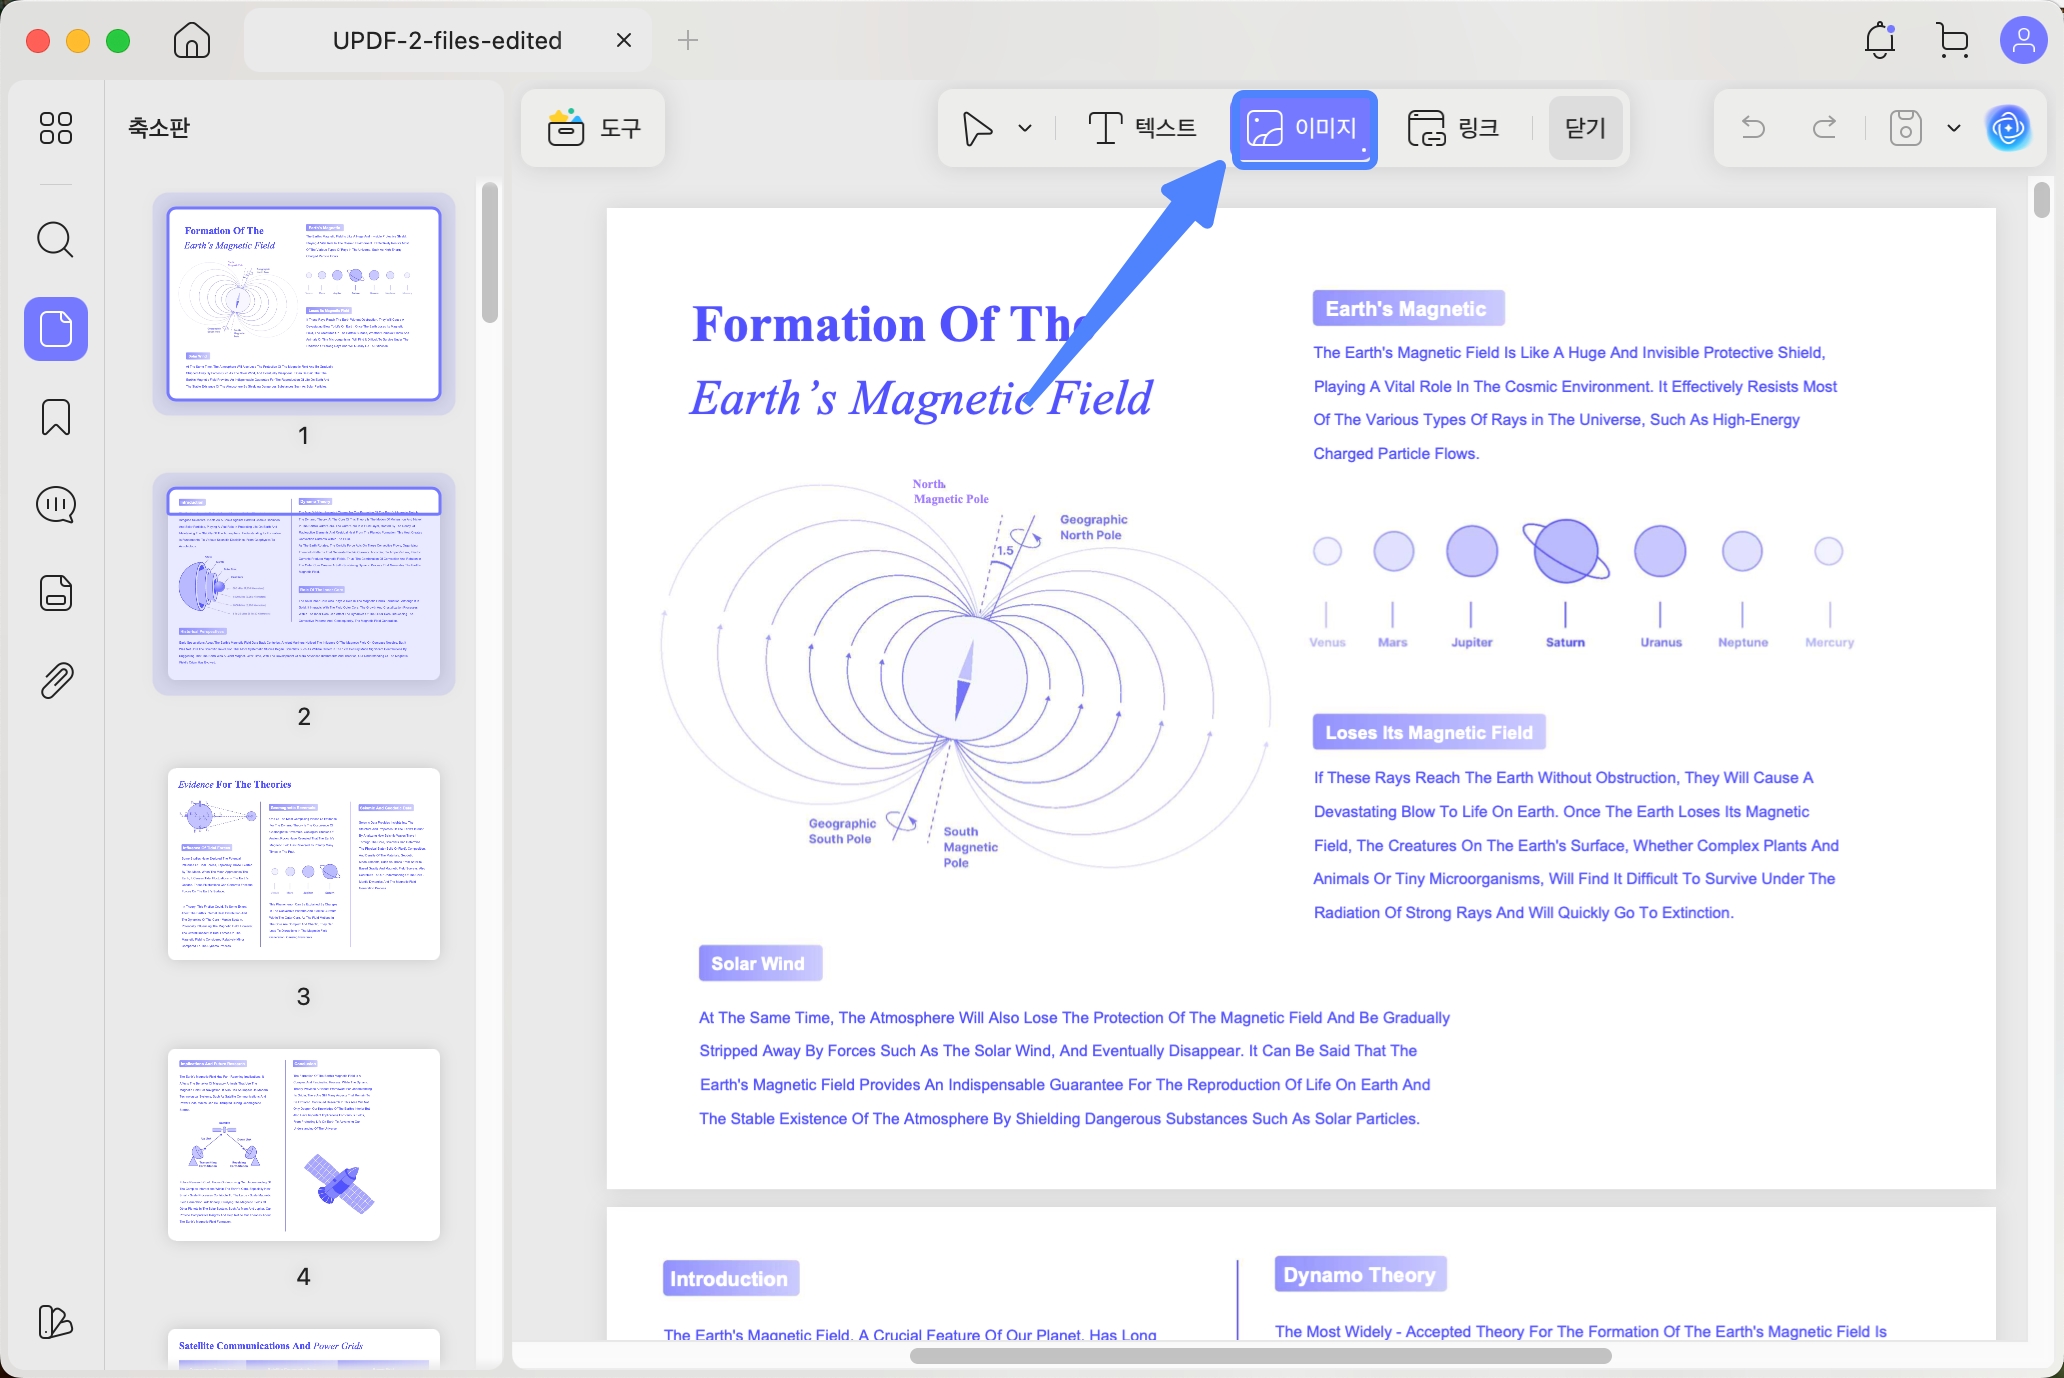Click the Charged Particle Flows text line
2064x1378 pixels.
[x=1396, y=453]
